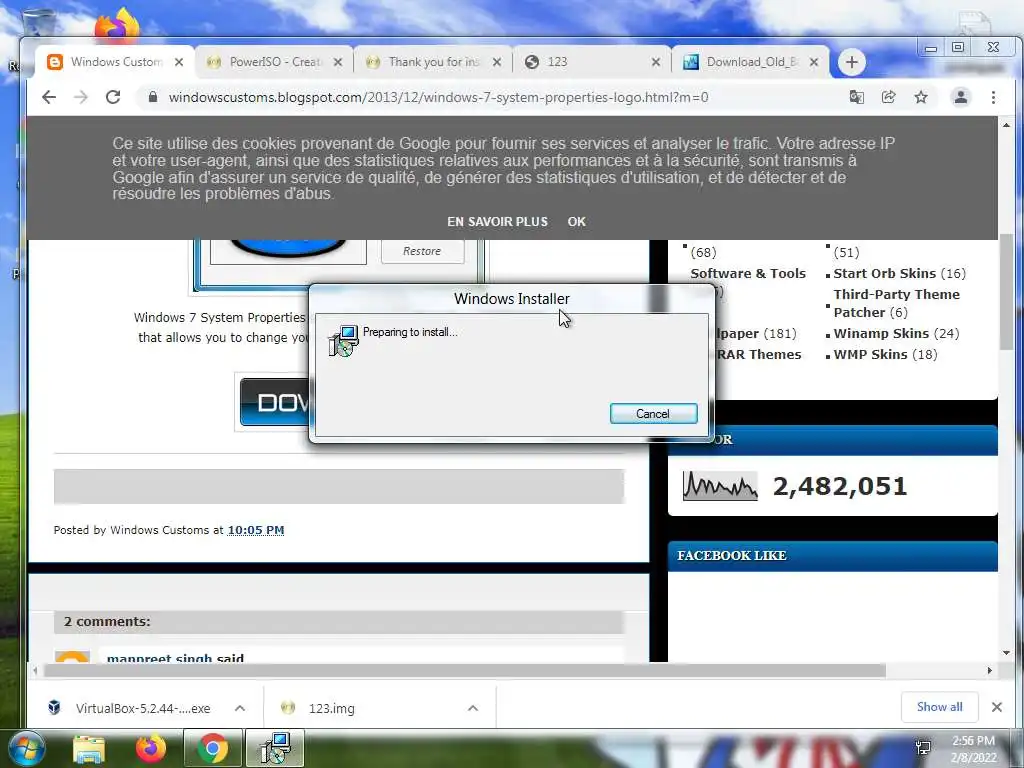
Task: Close the Download_Old_B tab
Action: (x=814, y=62)
